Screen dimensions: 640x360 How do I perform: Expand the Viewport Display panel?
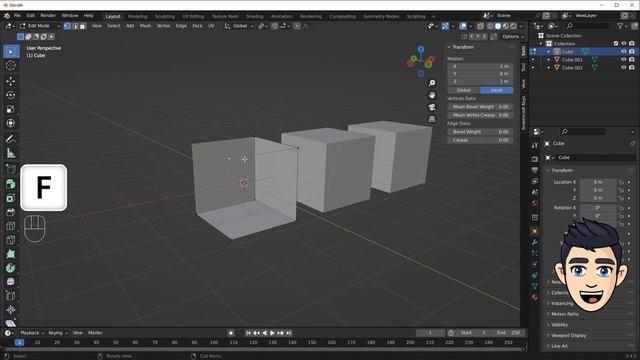568,336
